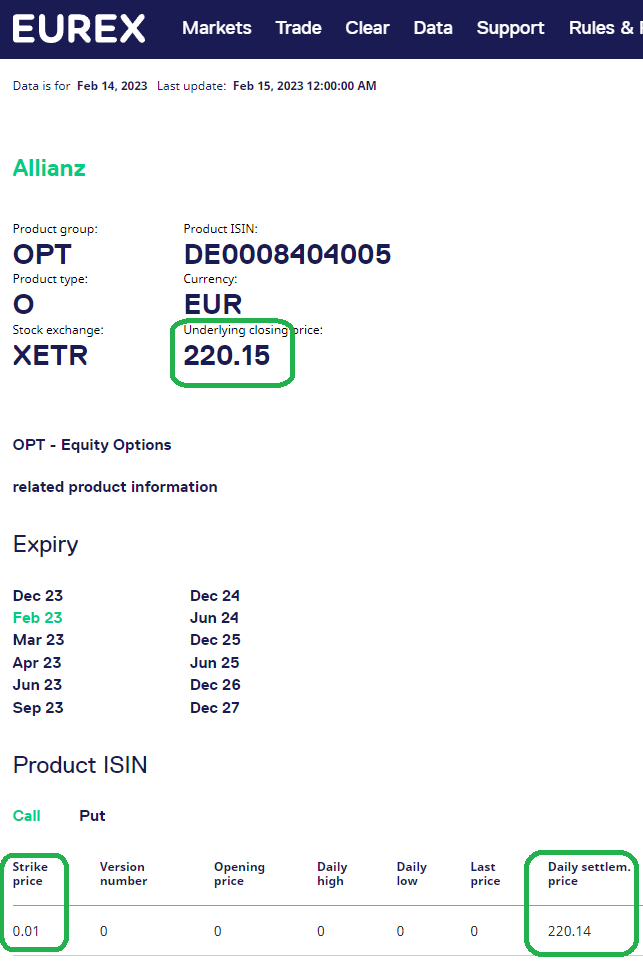Screen dimensions: 643x963
Task: Choose the Dec 27 expiry
Action: click(x=215, y=708)
